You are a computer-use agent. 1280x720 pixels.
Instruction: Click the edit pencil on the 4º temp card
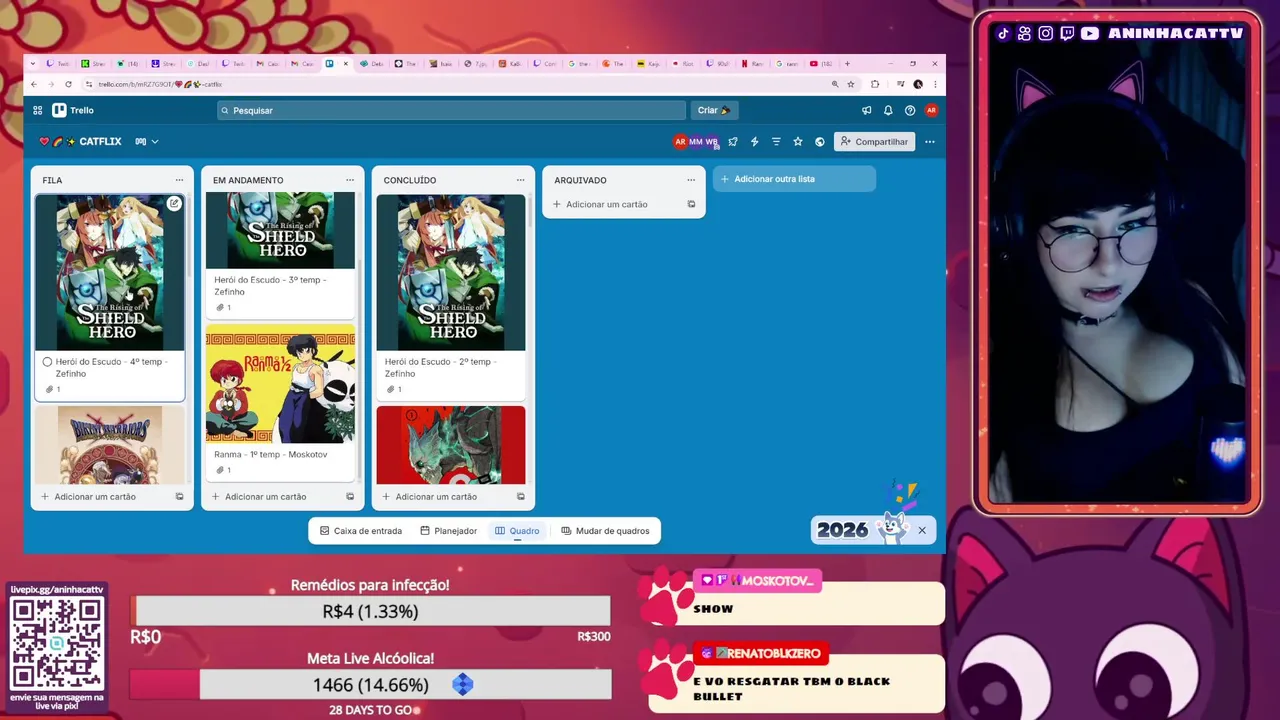tap(174, 203)
